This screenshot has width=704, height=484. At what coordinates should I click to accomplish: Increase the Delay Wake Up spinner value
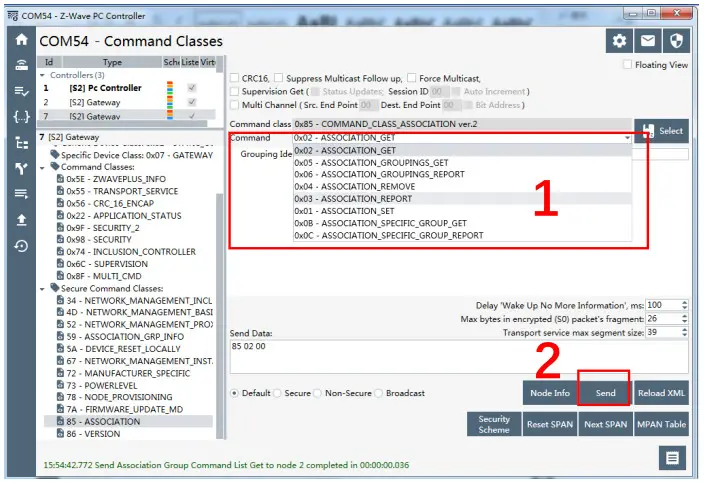click(x=684, y=303)
